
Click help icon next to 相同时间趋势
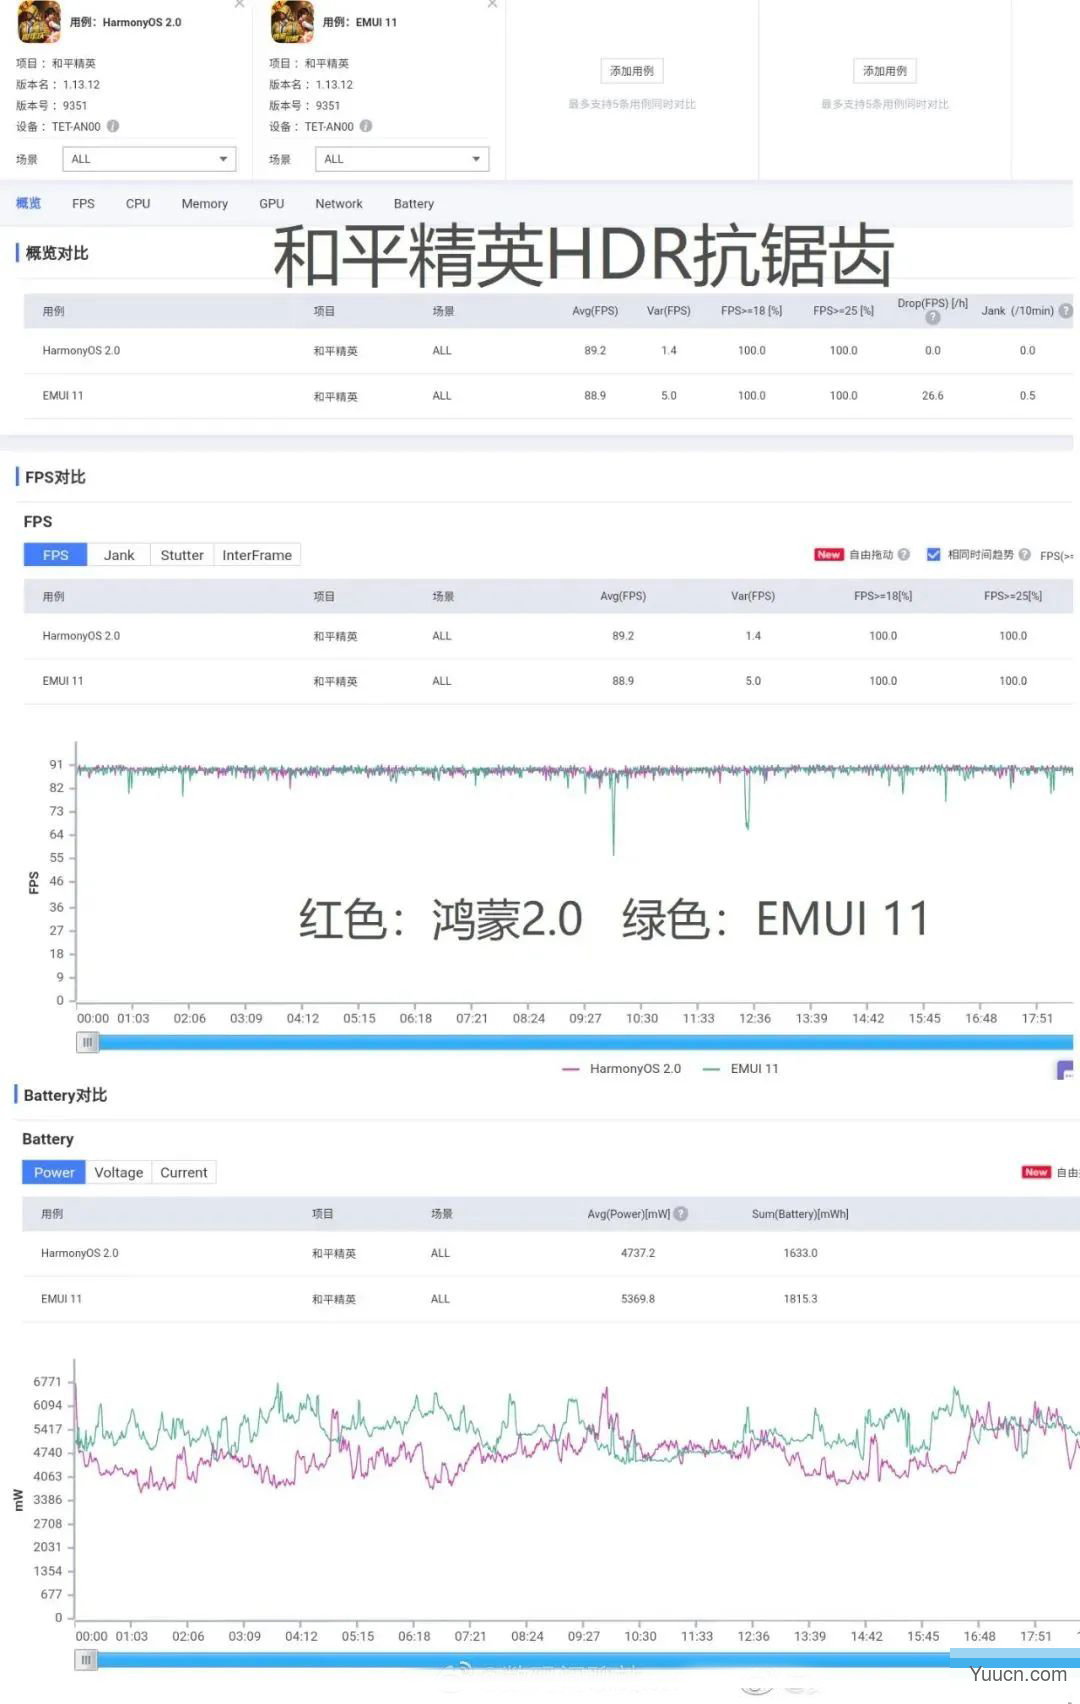click(1025, 554)
